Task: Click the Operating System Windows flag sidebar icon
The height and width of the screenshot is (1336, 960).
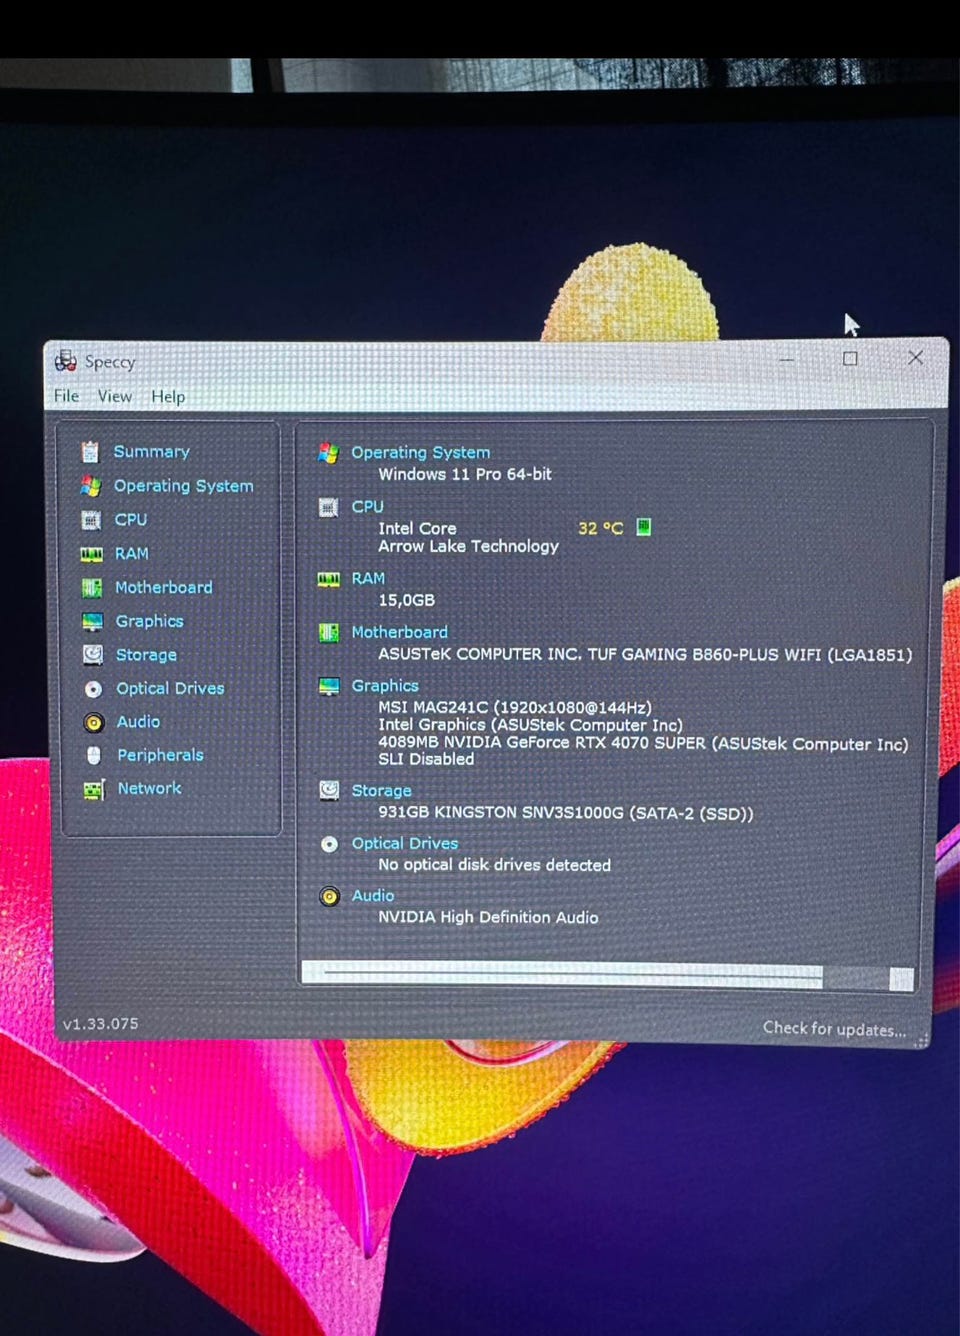Action: tap(91, 486)
